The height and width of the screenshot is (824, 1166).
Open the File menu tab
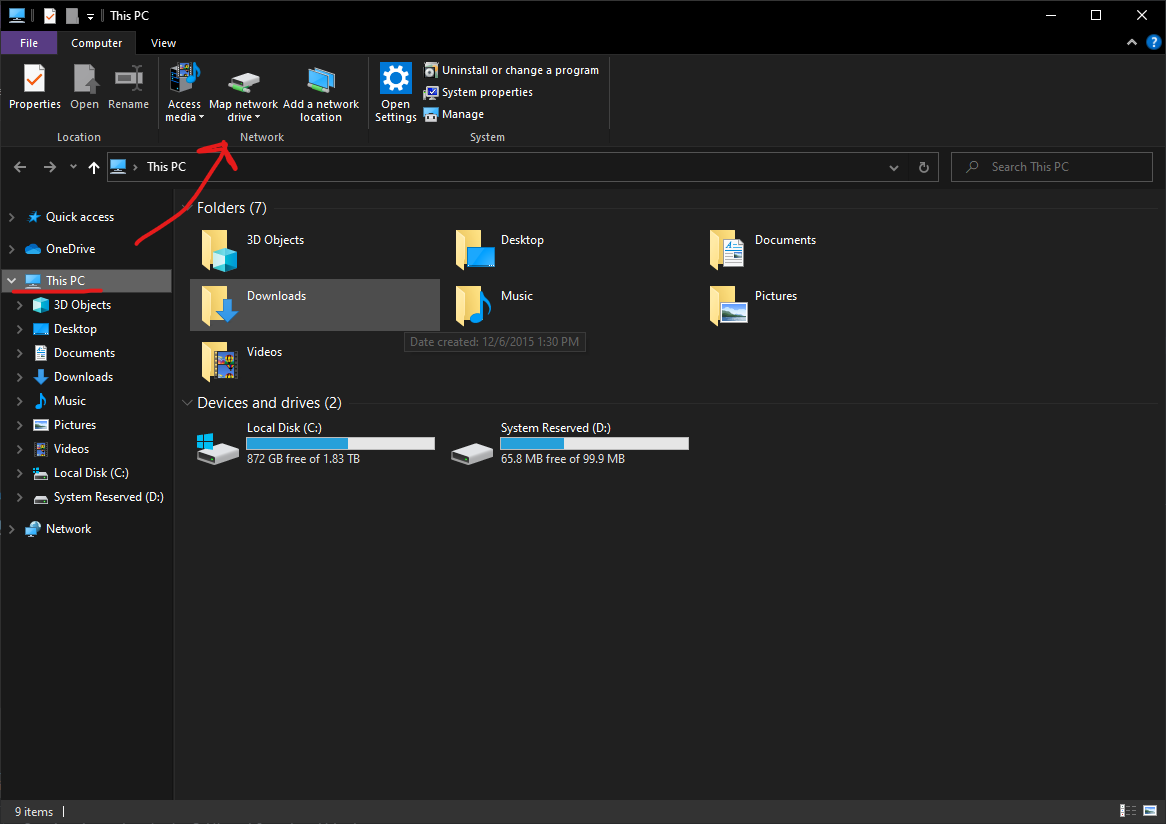point(29,43)
